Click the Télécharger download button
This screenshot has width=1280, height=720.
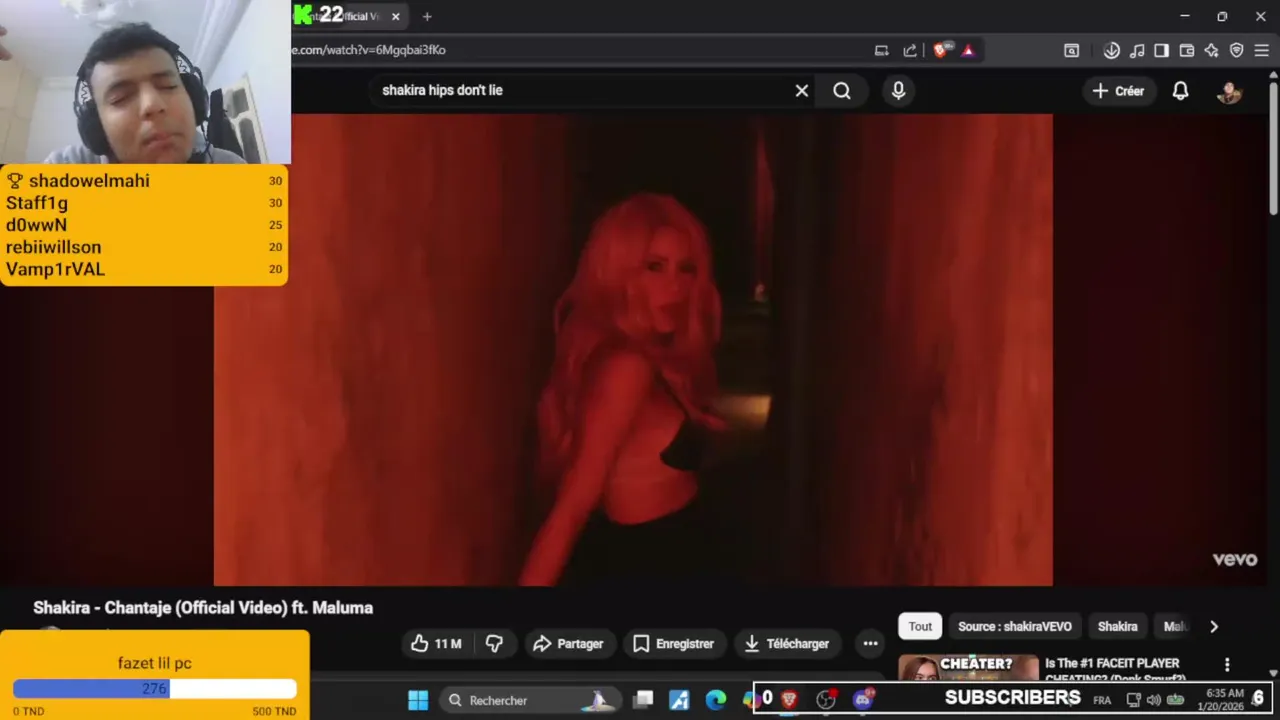coord(787,644)
